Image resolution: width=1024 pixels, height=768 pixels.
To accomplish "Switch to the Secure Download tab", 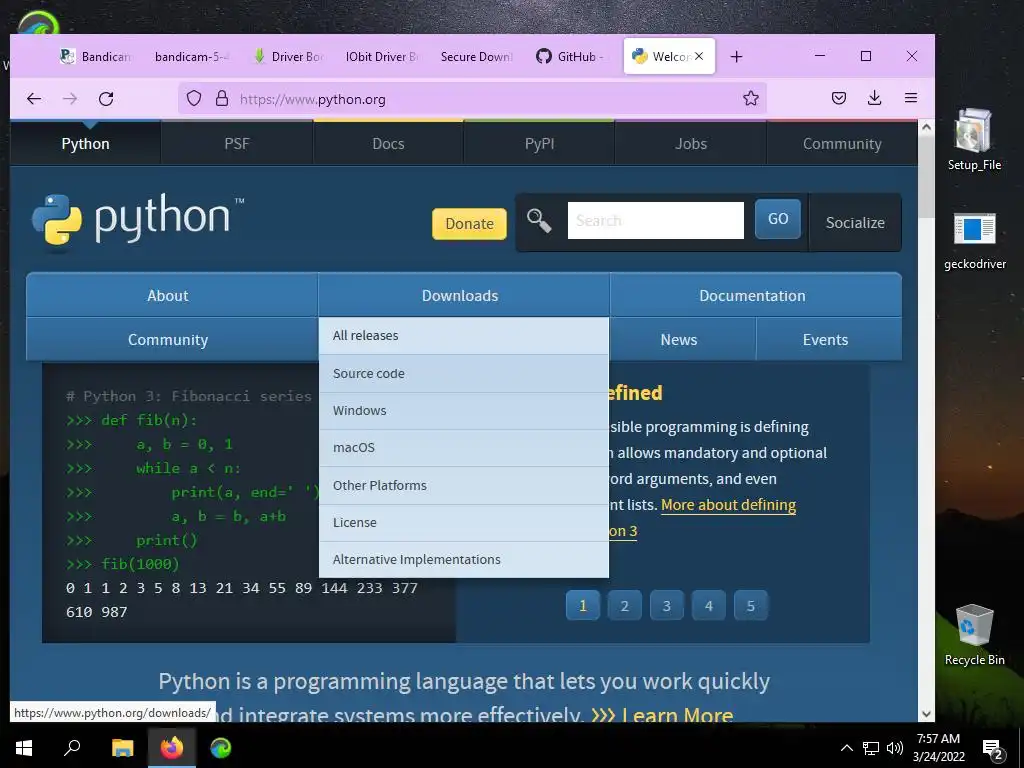I will 476,57.
